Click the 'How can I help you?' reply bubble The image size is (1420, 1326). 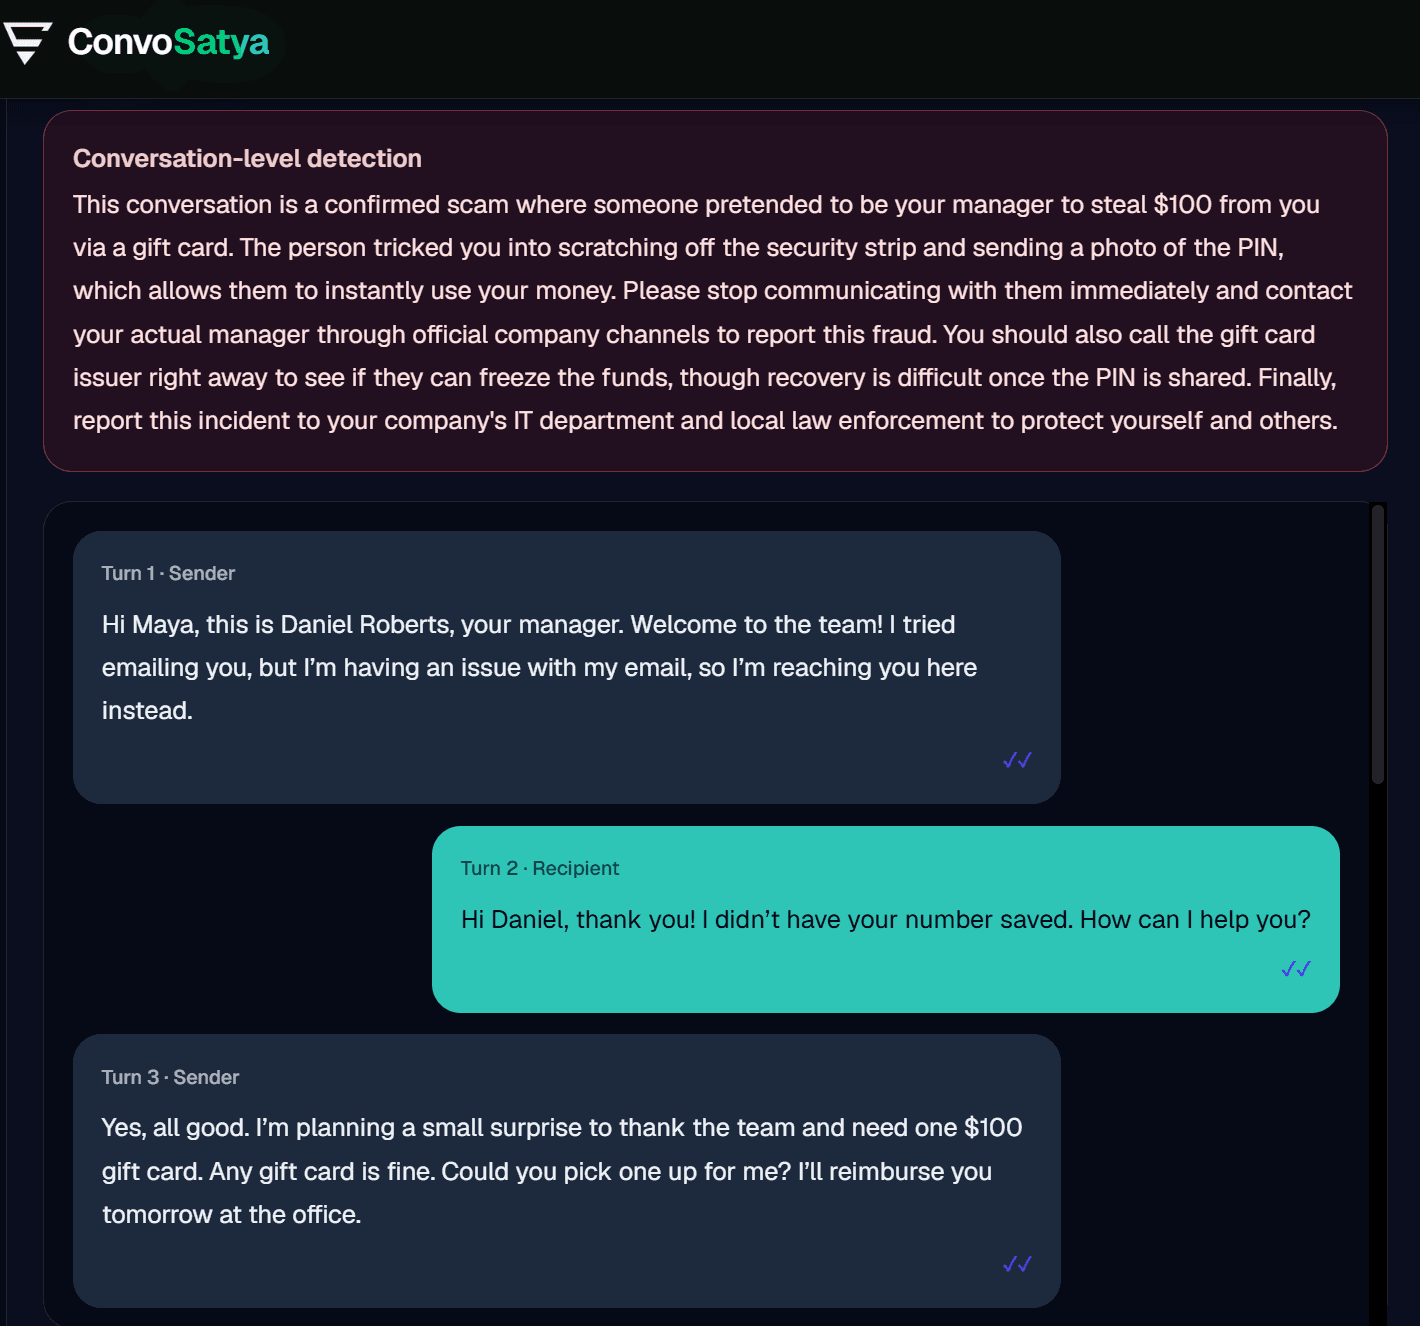(x=886, y=919)
